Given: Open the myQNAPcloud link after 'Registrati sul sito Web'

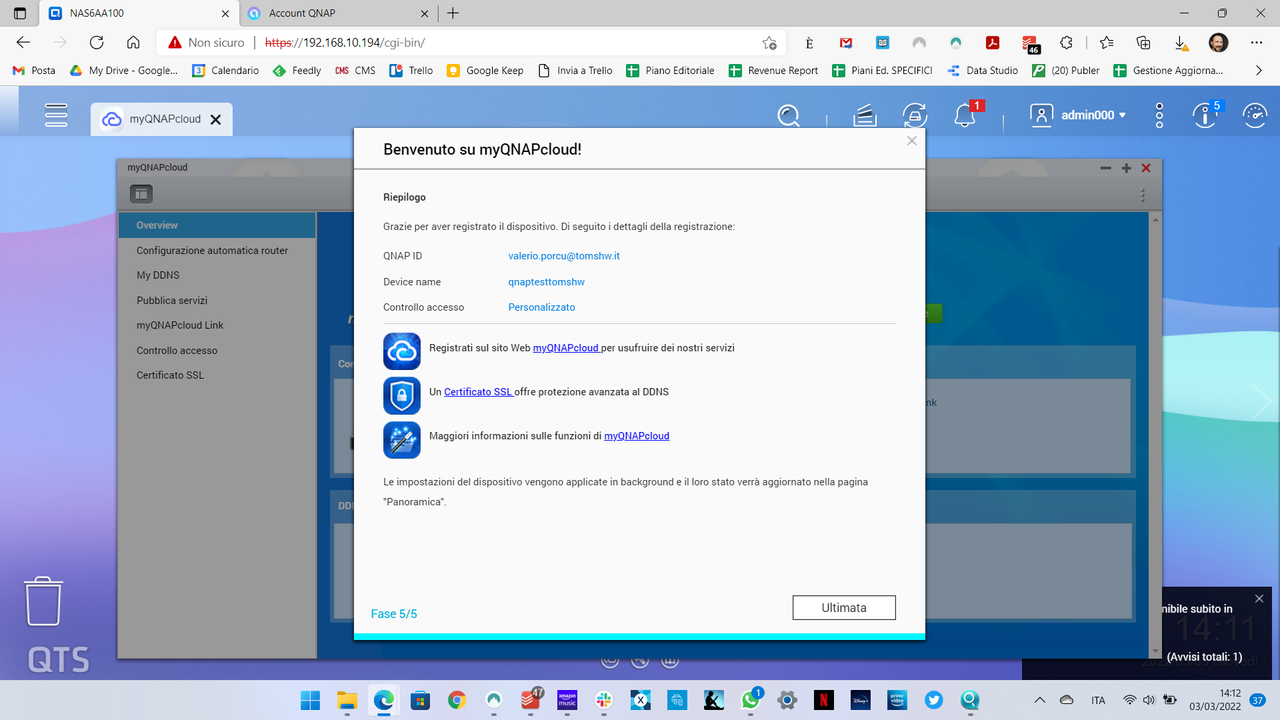Looking at the screenshot, I should coord(566,348).
